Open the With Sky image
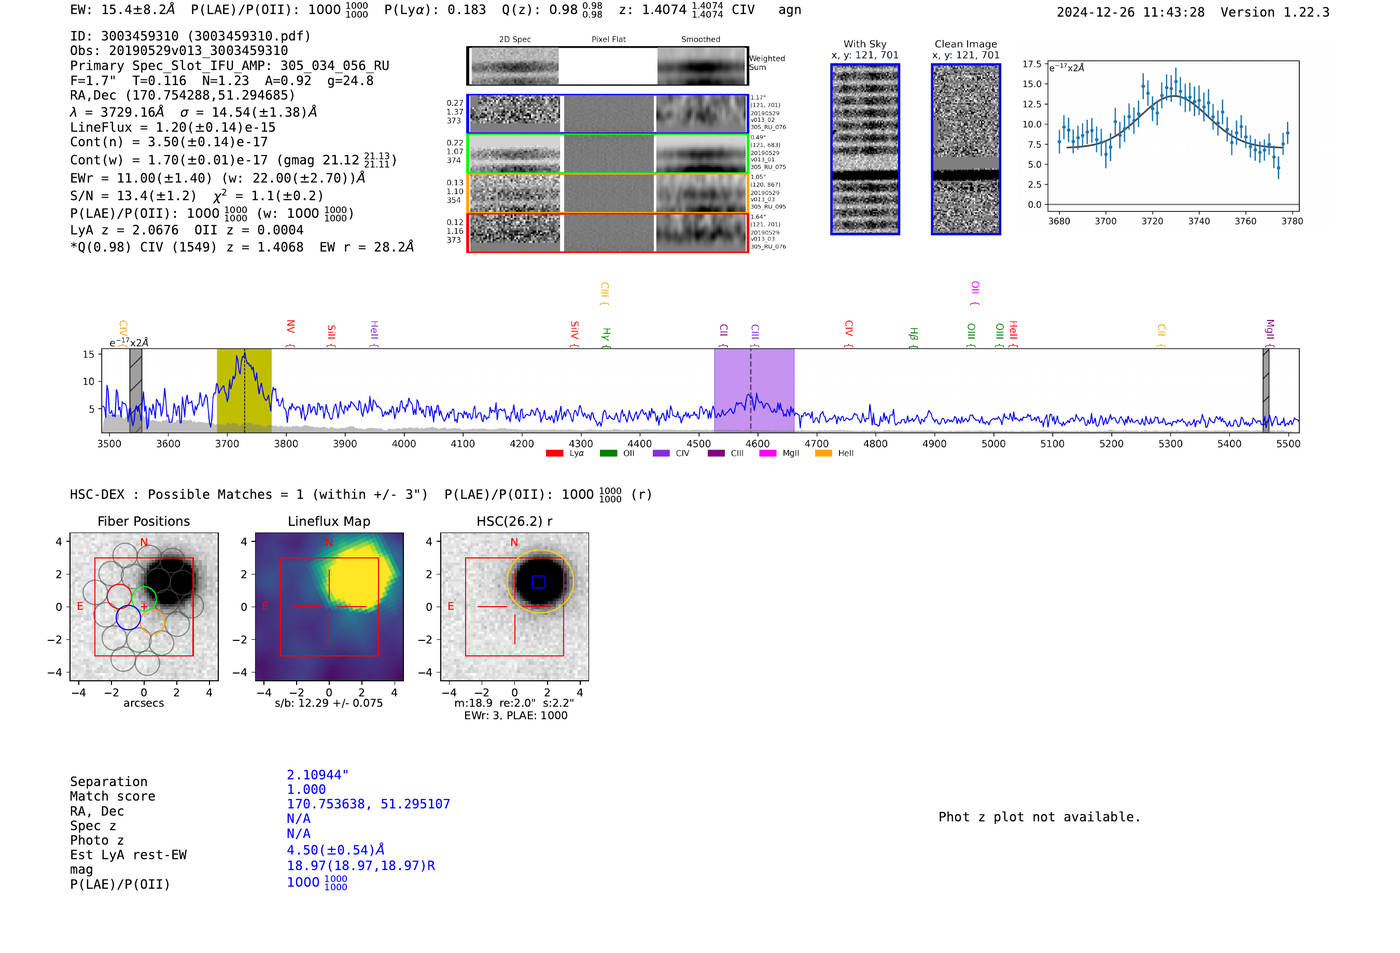The image size is (1400, 953). tap(865, 149)
